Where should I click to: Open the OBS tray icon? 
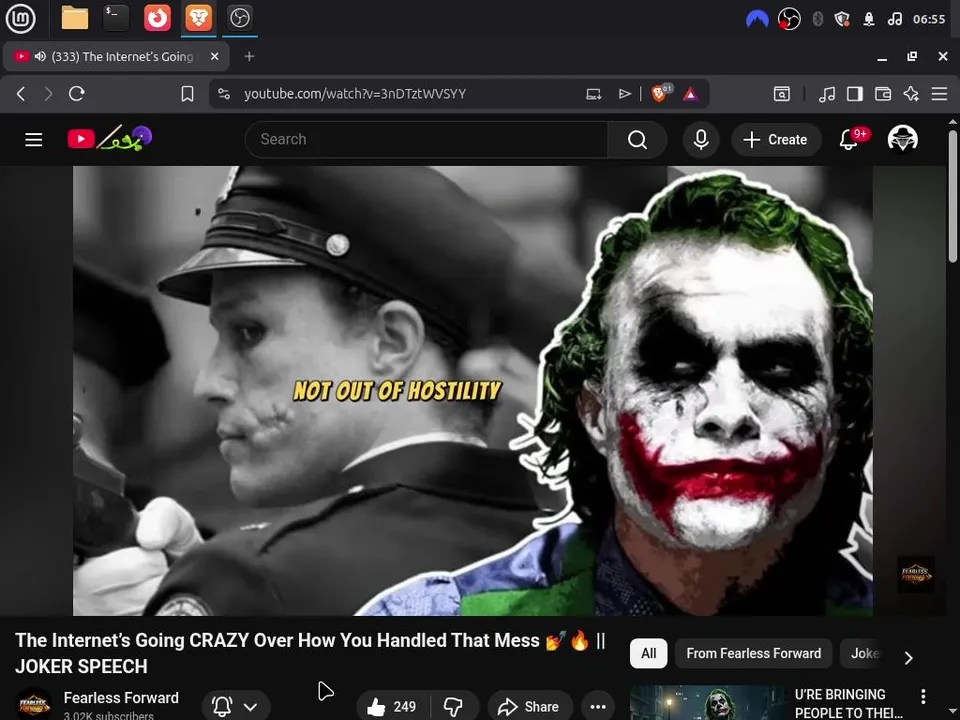(789, 19)
